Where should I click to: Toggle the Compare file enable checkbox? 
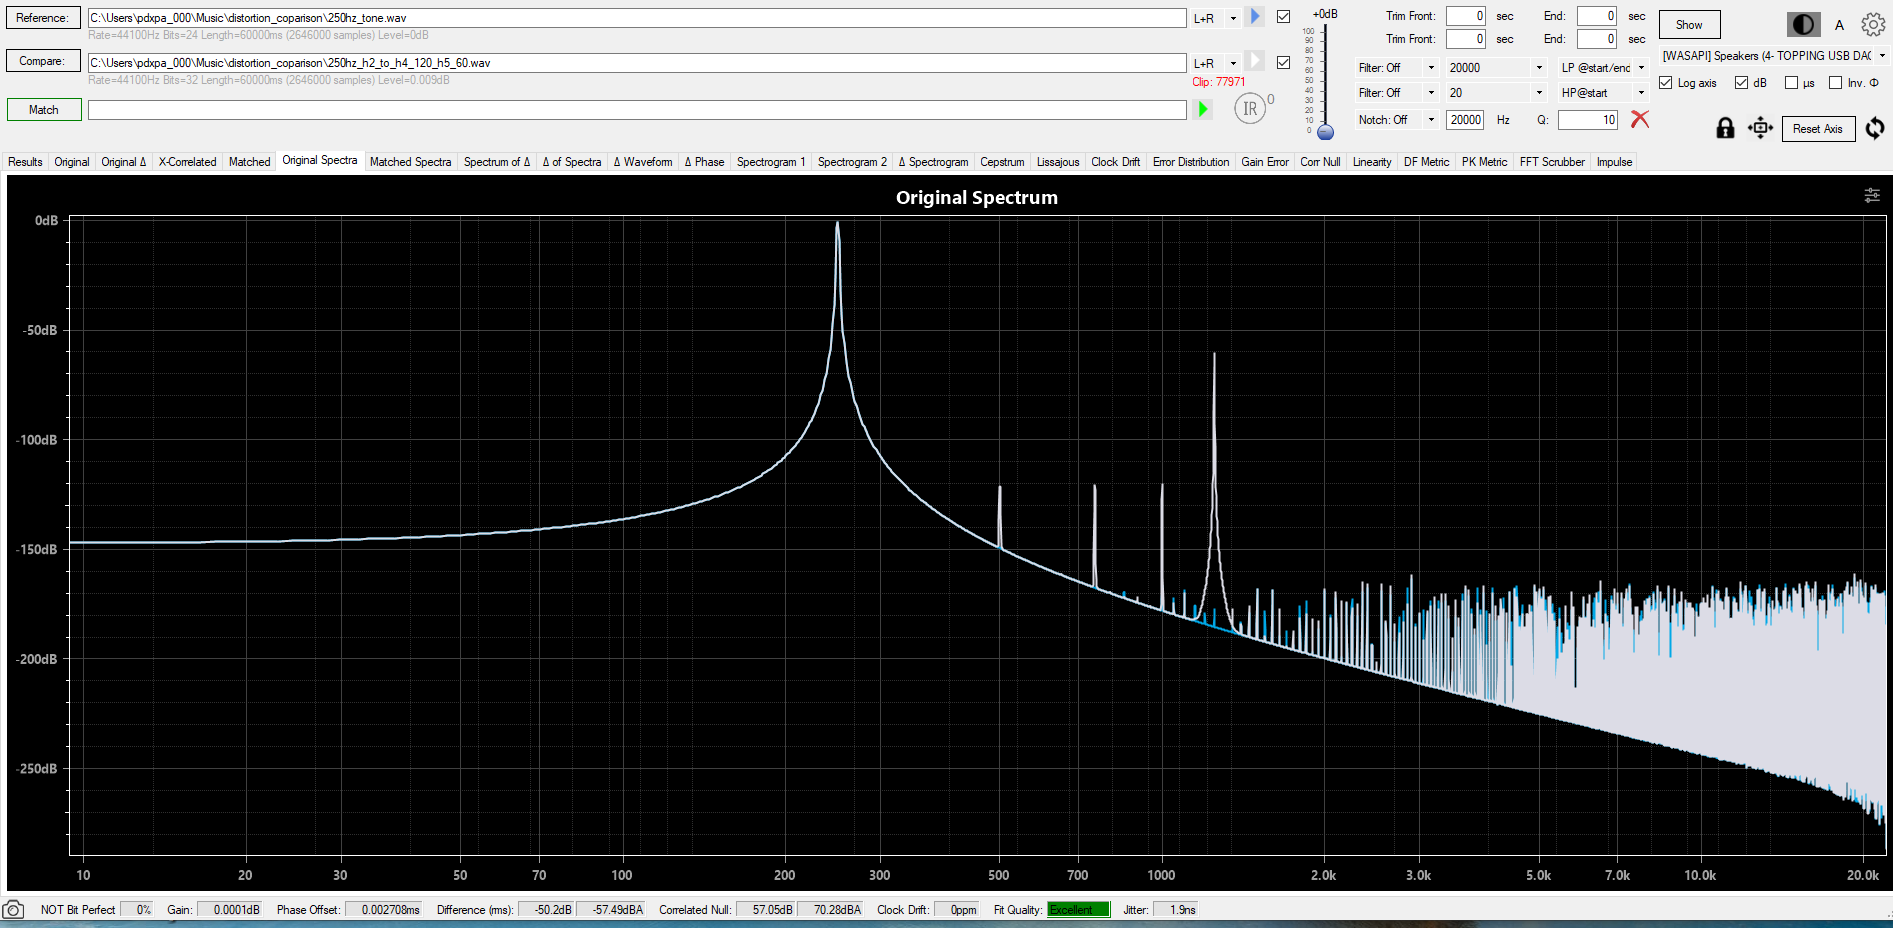(1284, 62)
